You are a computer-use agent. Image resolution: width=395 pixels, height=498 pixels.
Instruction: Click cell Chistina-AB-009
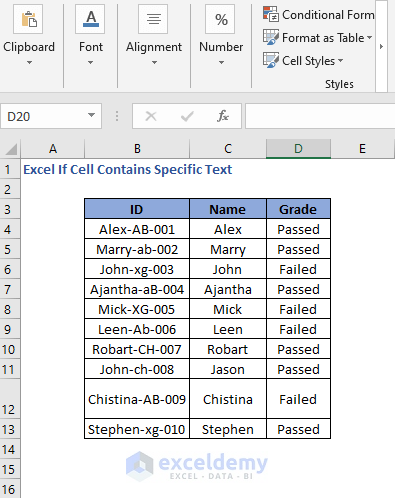pos(137,399)
